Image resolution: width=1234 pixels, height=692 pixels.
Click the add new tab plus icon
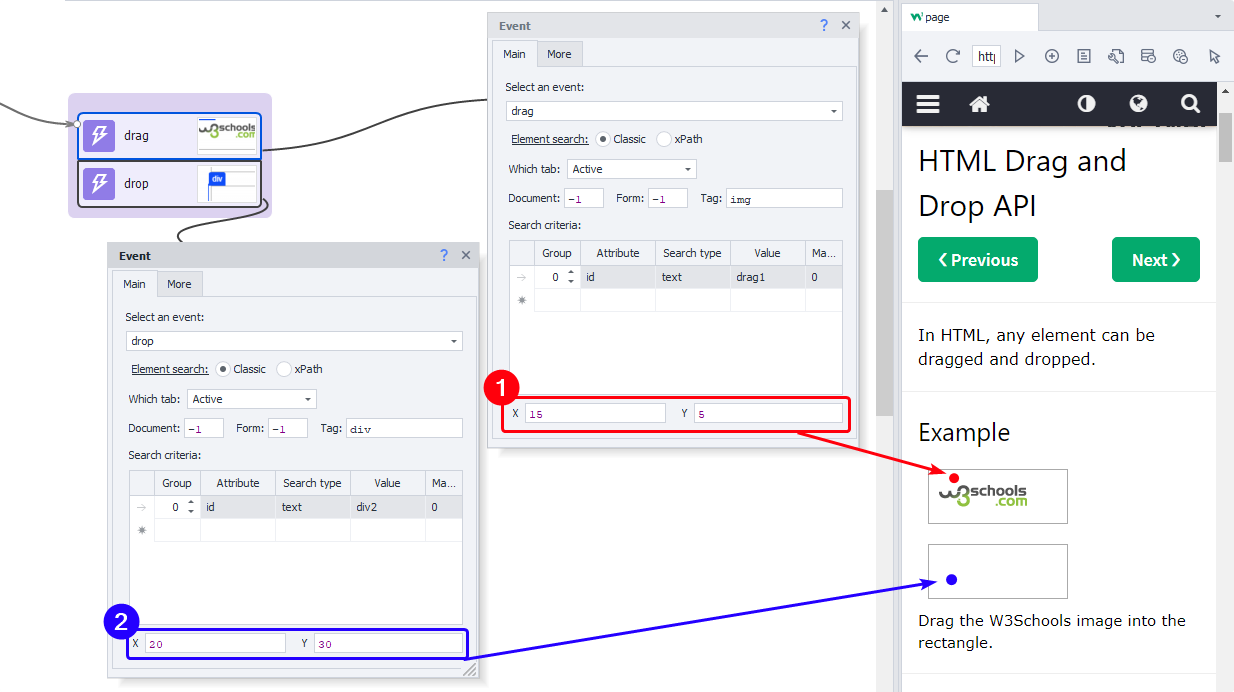[1052, 57]
